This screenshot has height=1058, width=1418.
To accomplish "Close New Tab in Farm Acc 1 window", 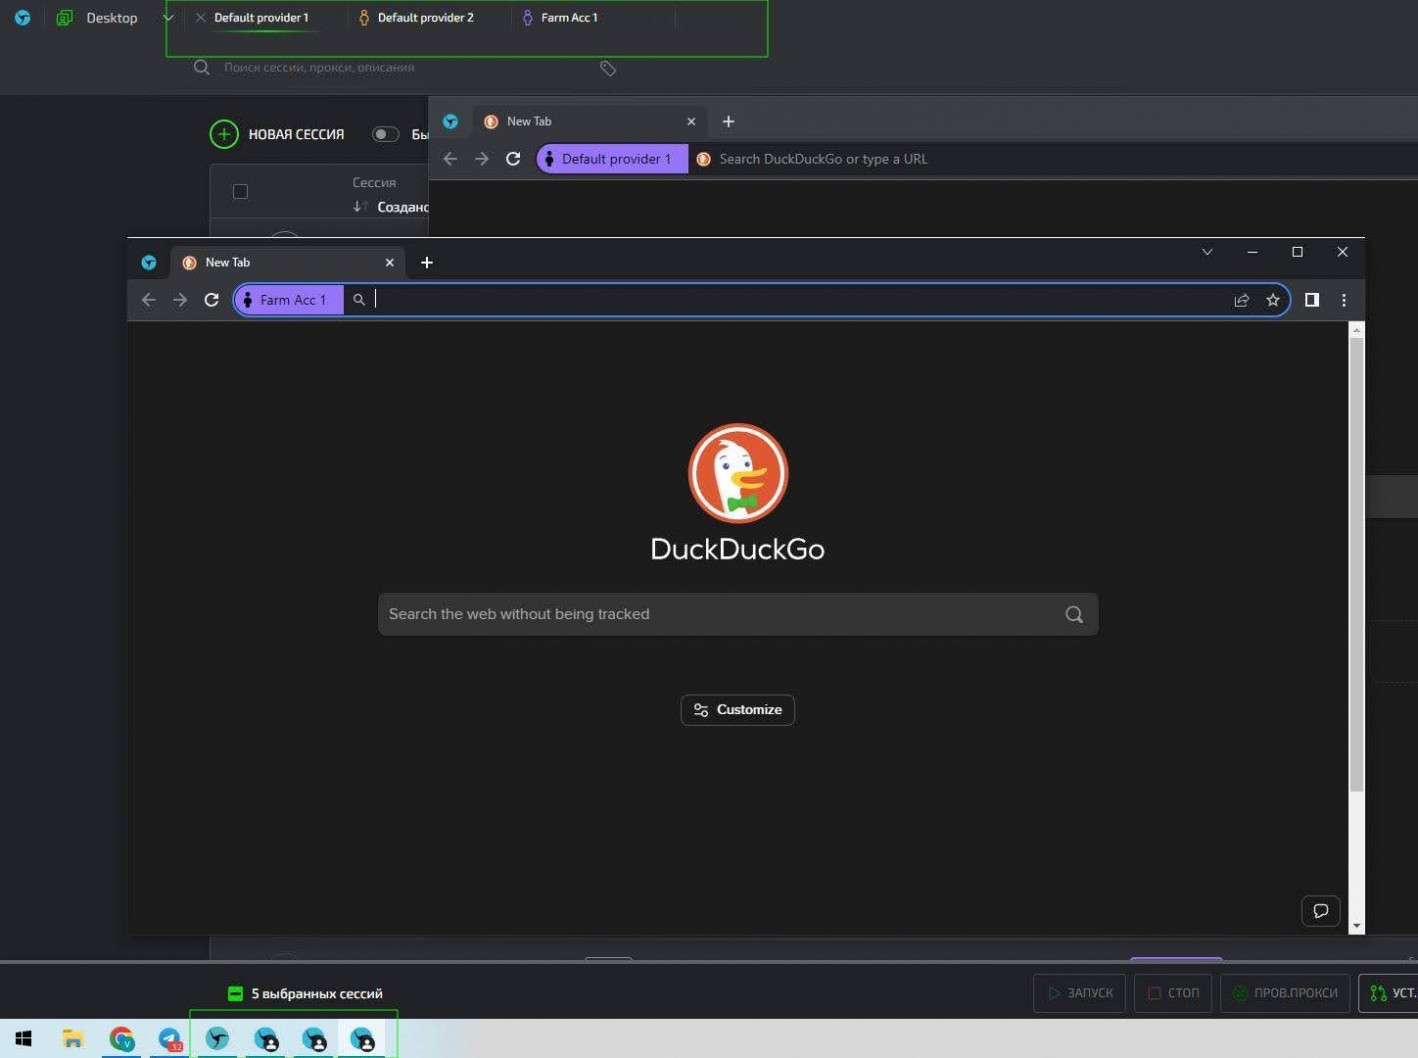I will coord(390,262).
